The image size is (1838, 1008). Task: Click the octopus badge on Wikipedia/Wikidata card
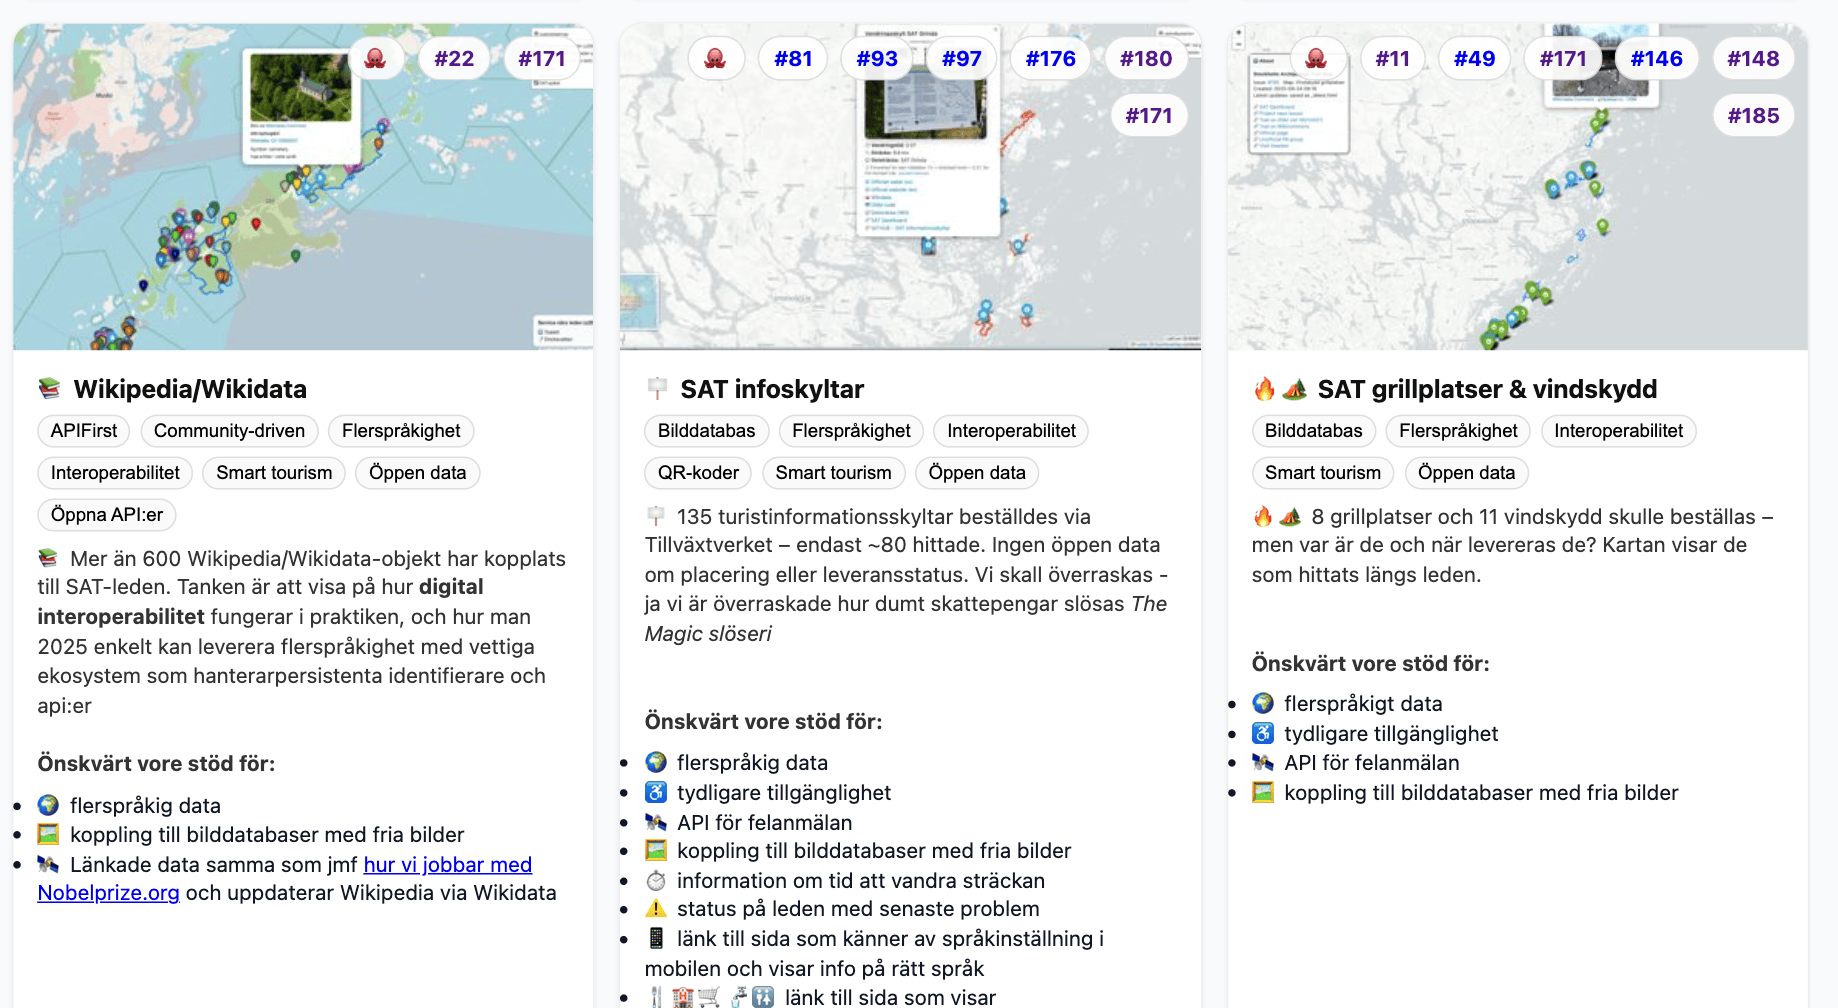pos(375,59)
